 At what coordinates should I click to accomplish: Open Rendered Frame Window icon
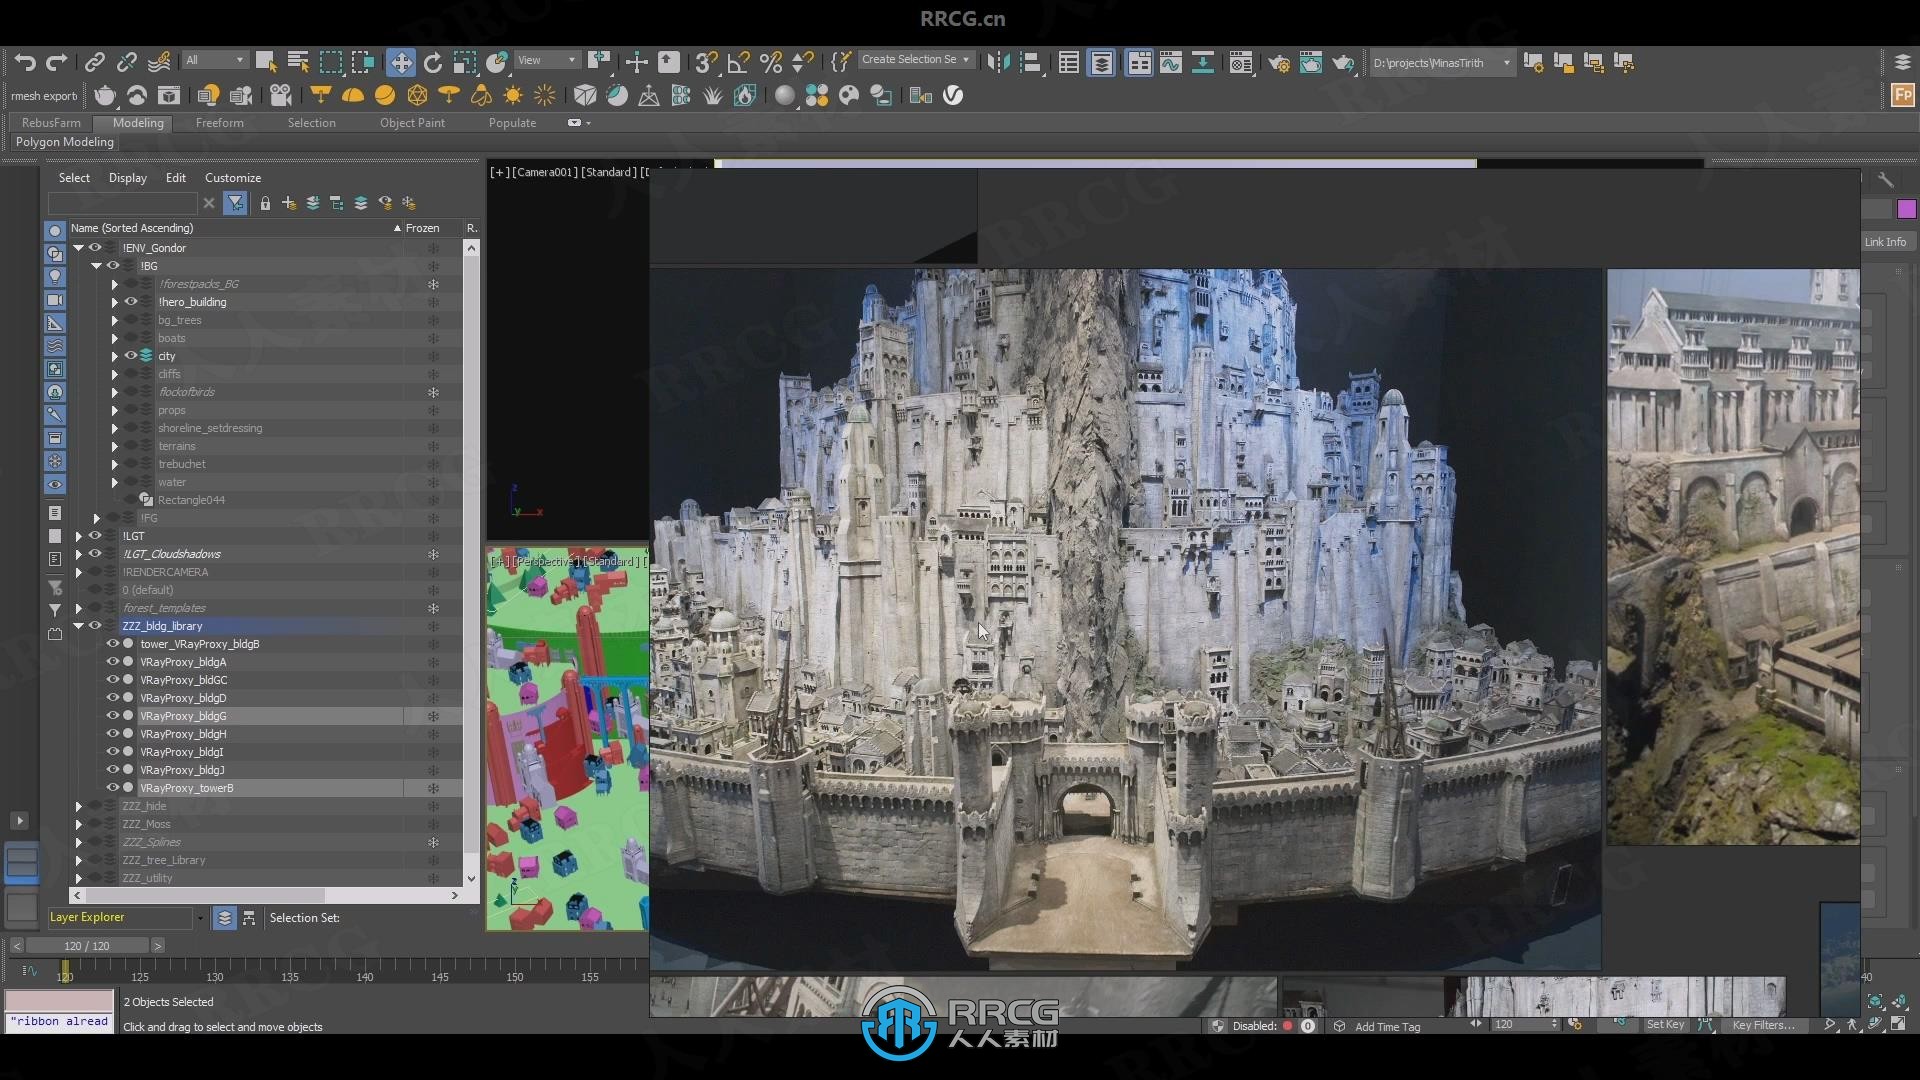(x=1311, y=62)
